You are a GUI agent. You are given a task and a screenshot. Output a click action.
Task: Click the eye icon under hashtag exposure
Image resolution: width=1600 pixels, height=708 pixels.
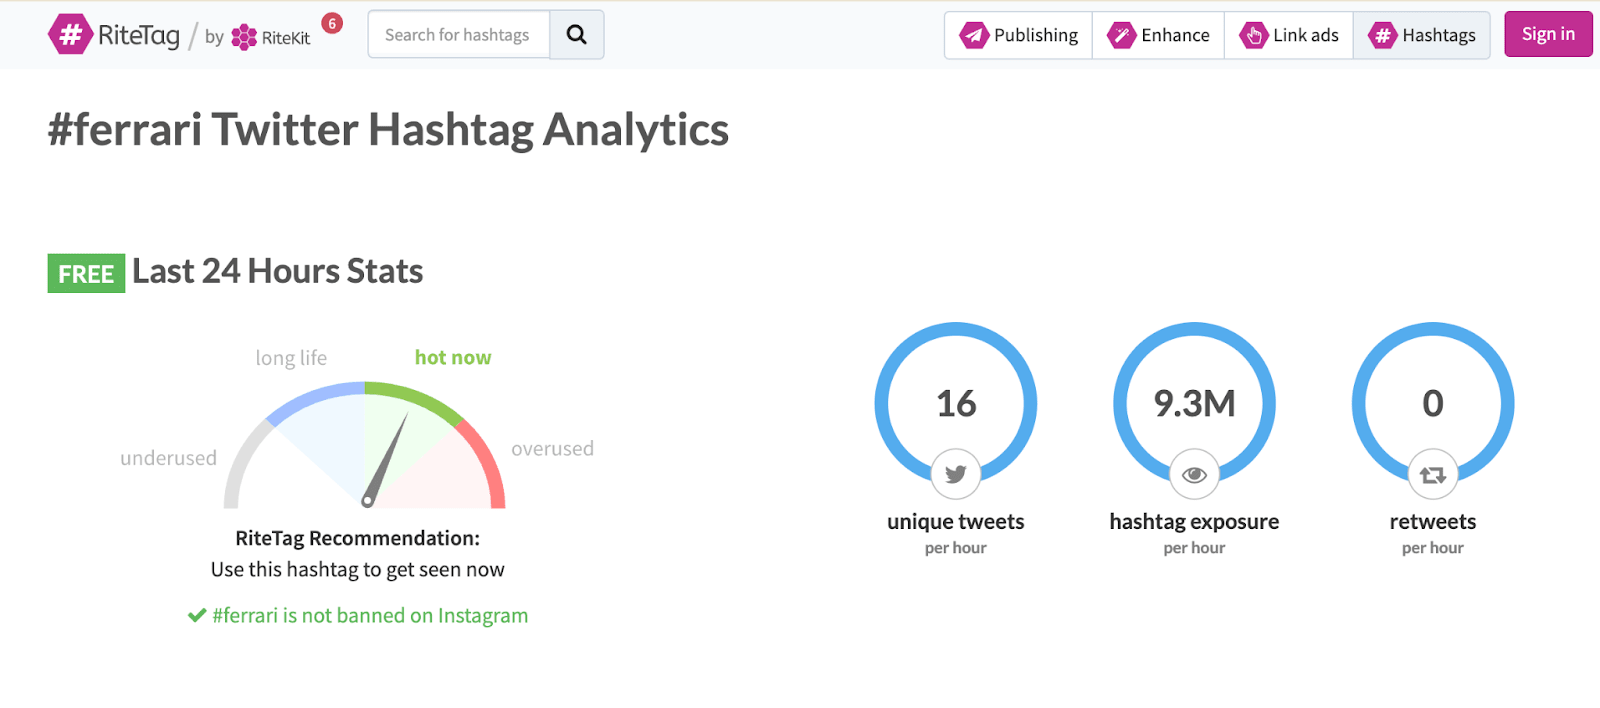(x=1193, y=475)
